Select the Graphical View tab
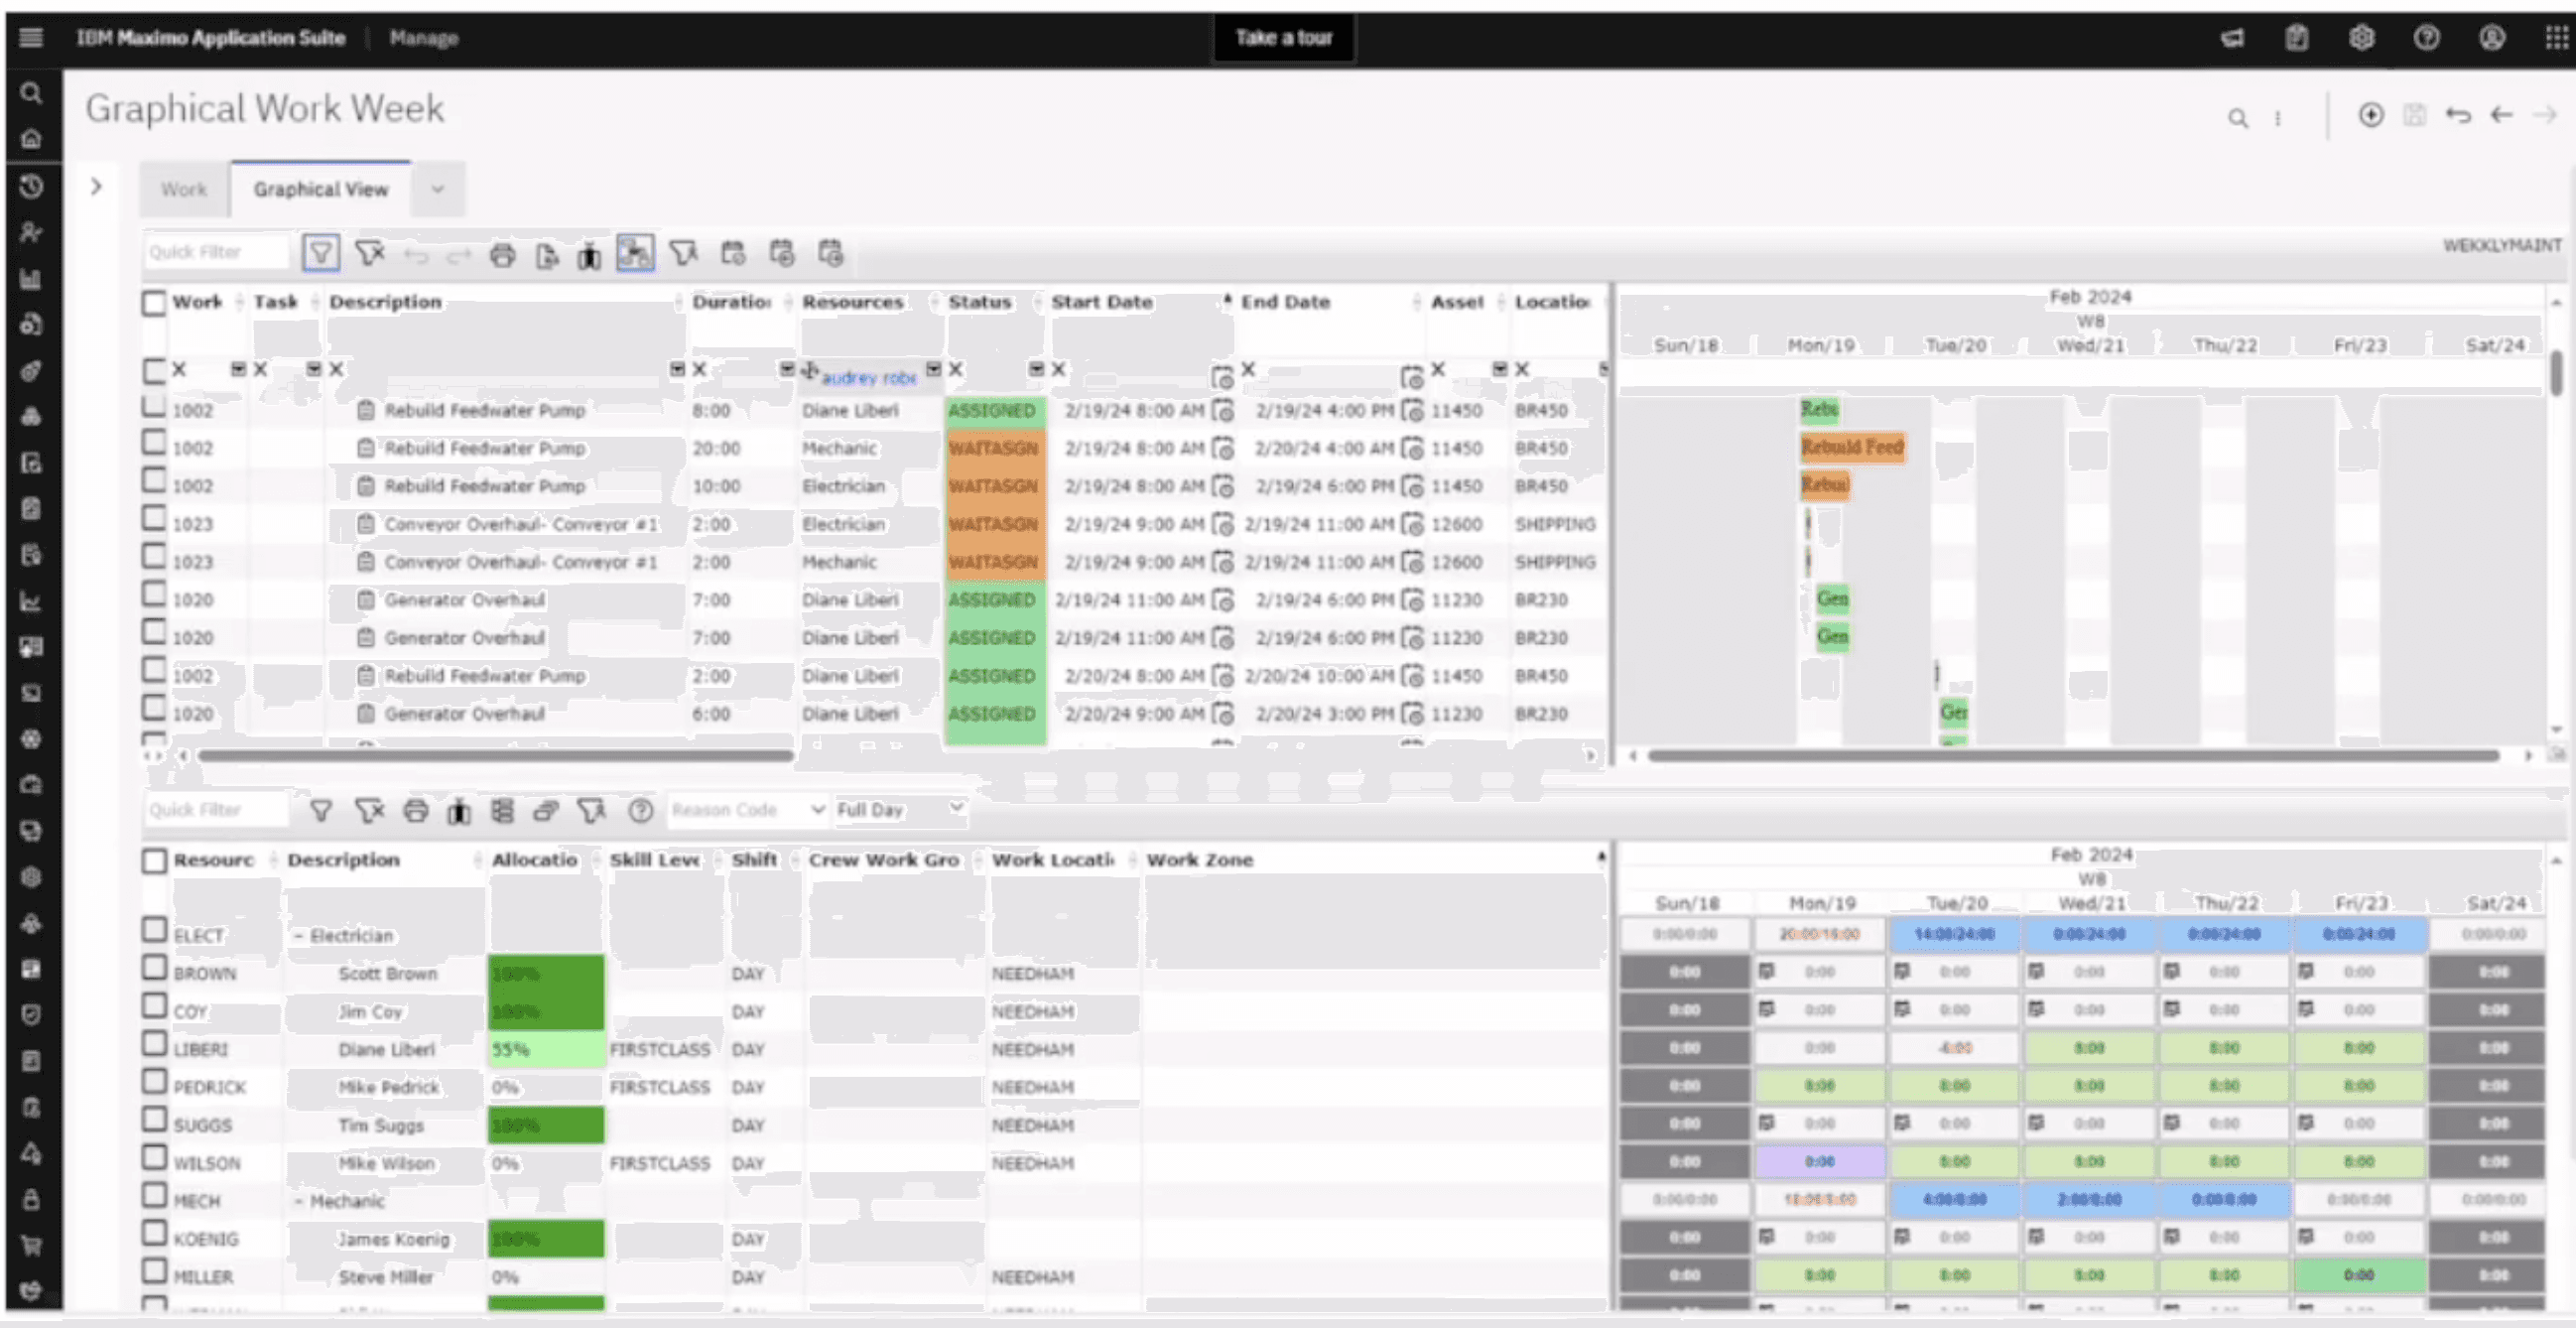The image size is (2576, 1328). [x=320, y=189]
